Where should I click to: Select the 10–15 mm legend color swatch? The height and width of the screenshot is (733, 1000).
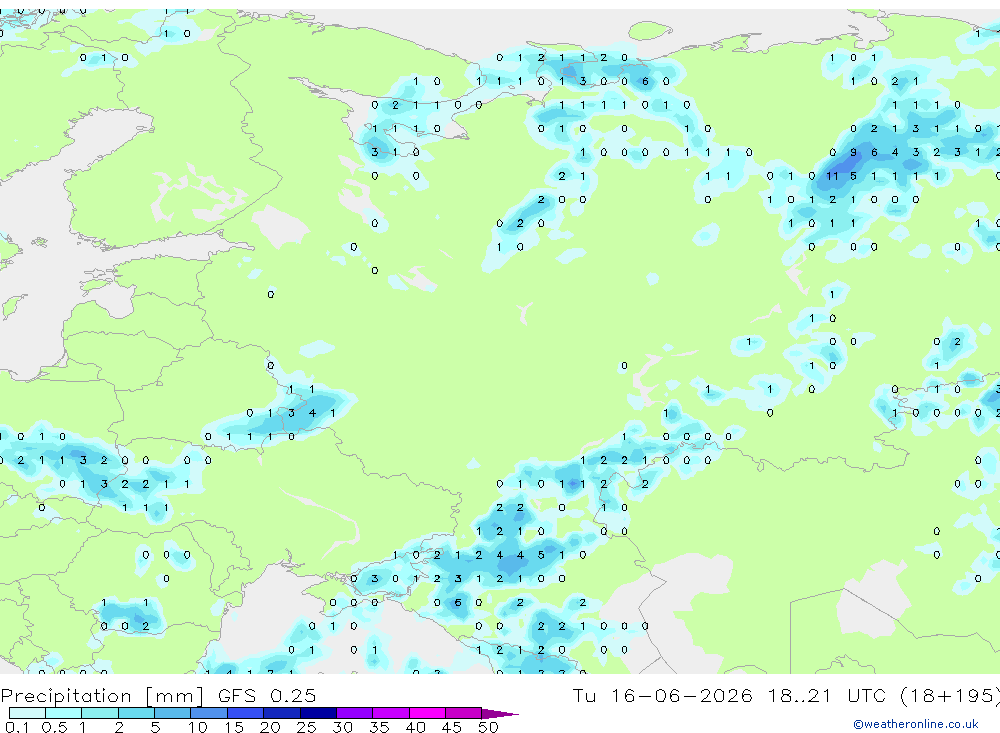(209, 713)
